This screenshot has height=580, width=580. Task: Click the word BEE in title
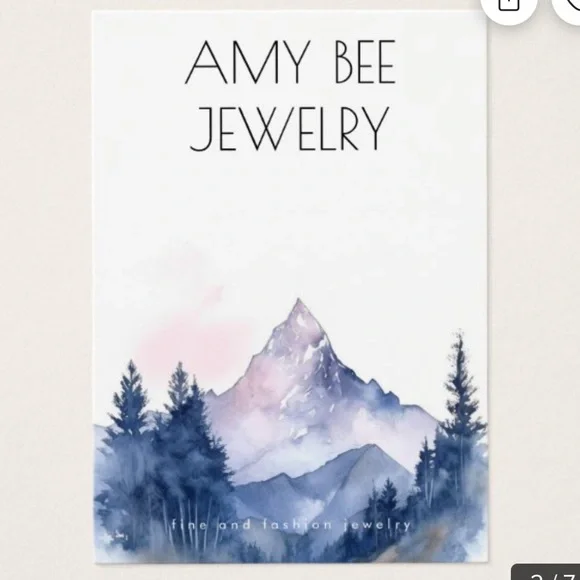coord(366,62)
